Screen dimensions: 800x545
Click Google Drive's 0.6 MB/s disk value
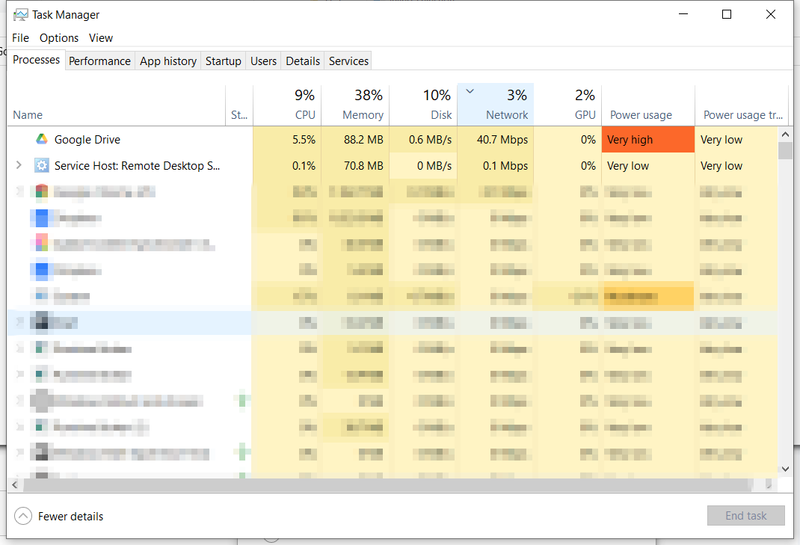coord(430,139)
